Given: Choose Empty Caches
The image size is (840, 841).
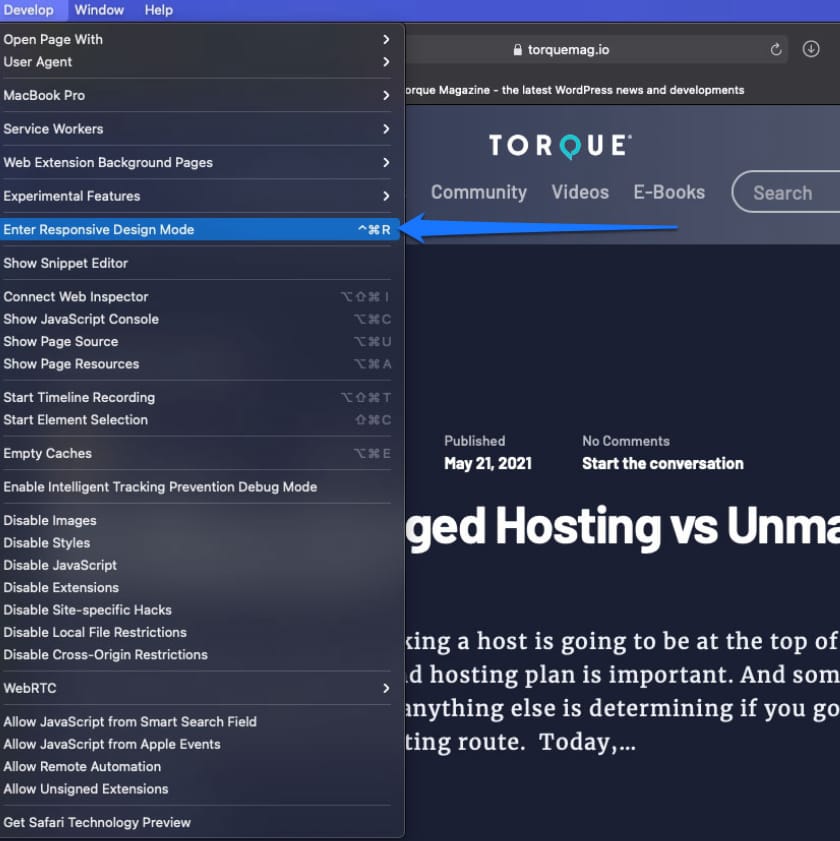Looking at the screenshot, I should [x=196, y=454].
